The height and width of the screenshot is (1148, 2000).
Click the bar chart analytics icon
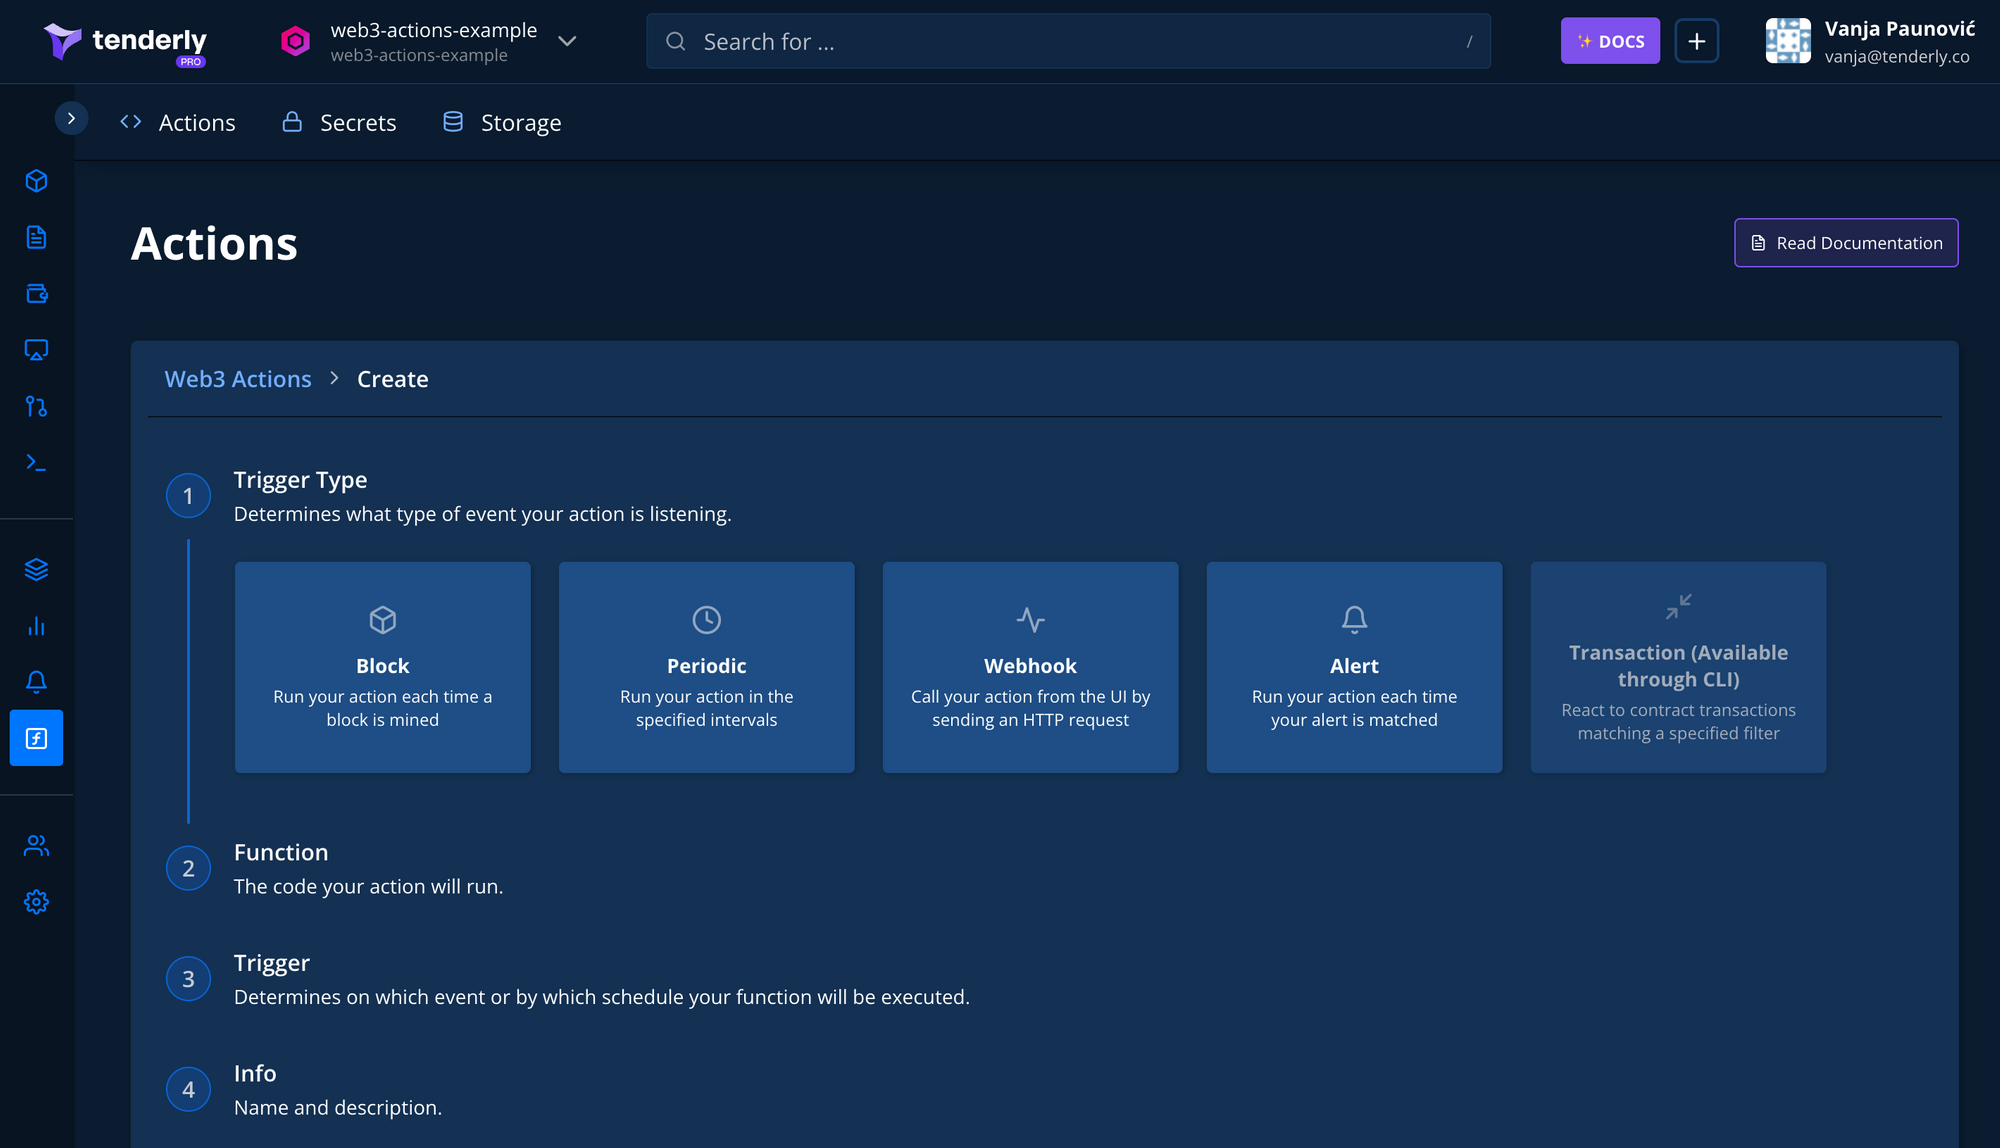(36, 626)
